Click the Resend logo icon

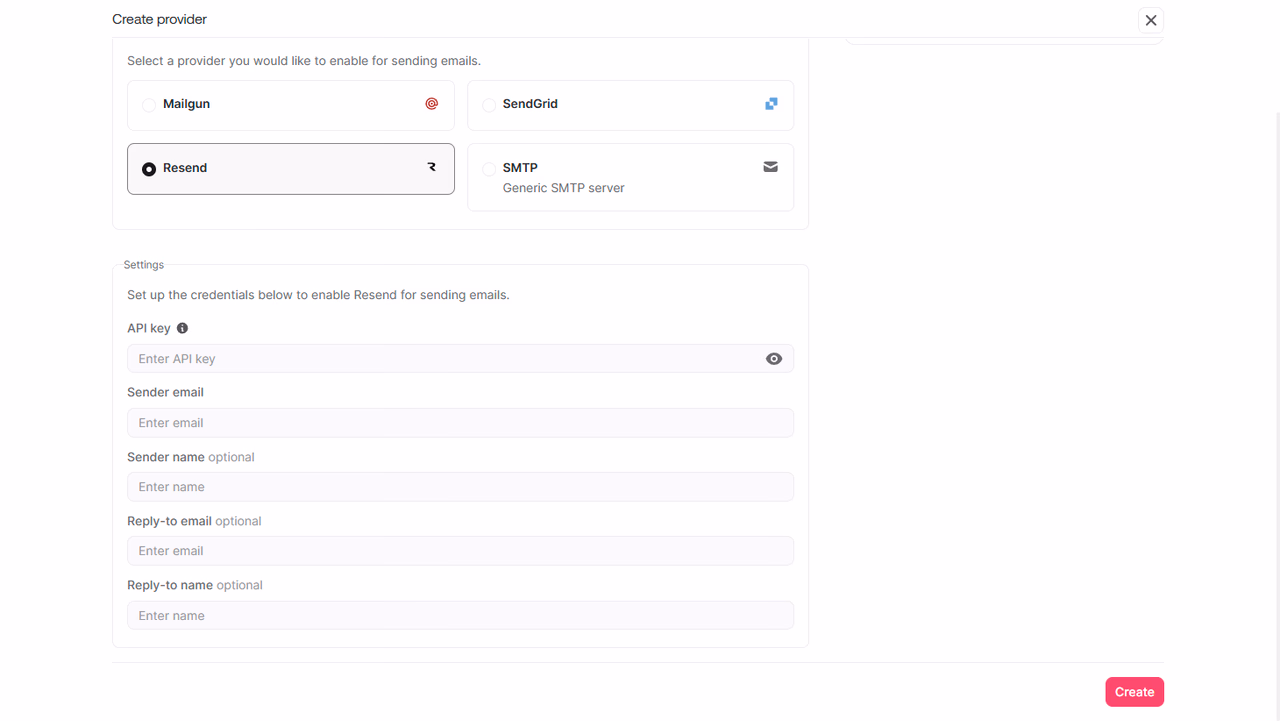[432, 168]
